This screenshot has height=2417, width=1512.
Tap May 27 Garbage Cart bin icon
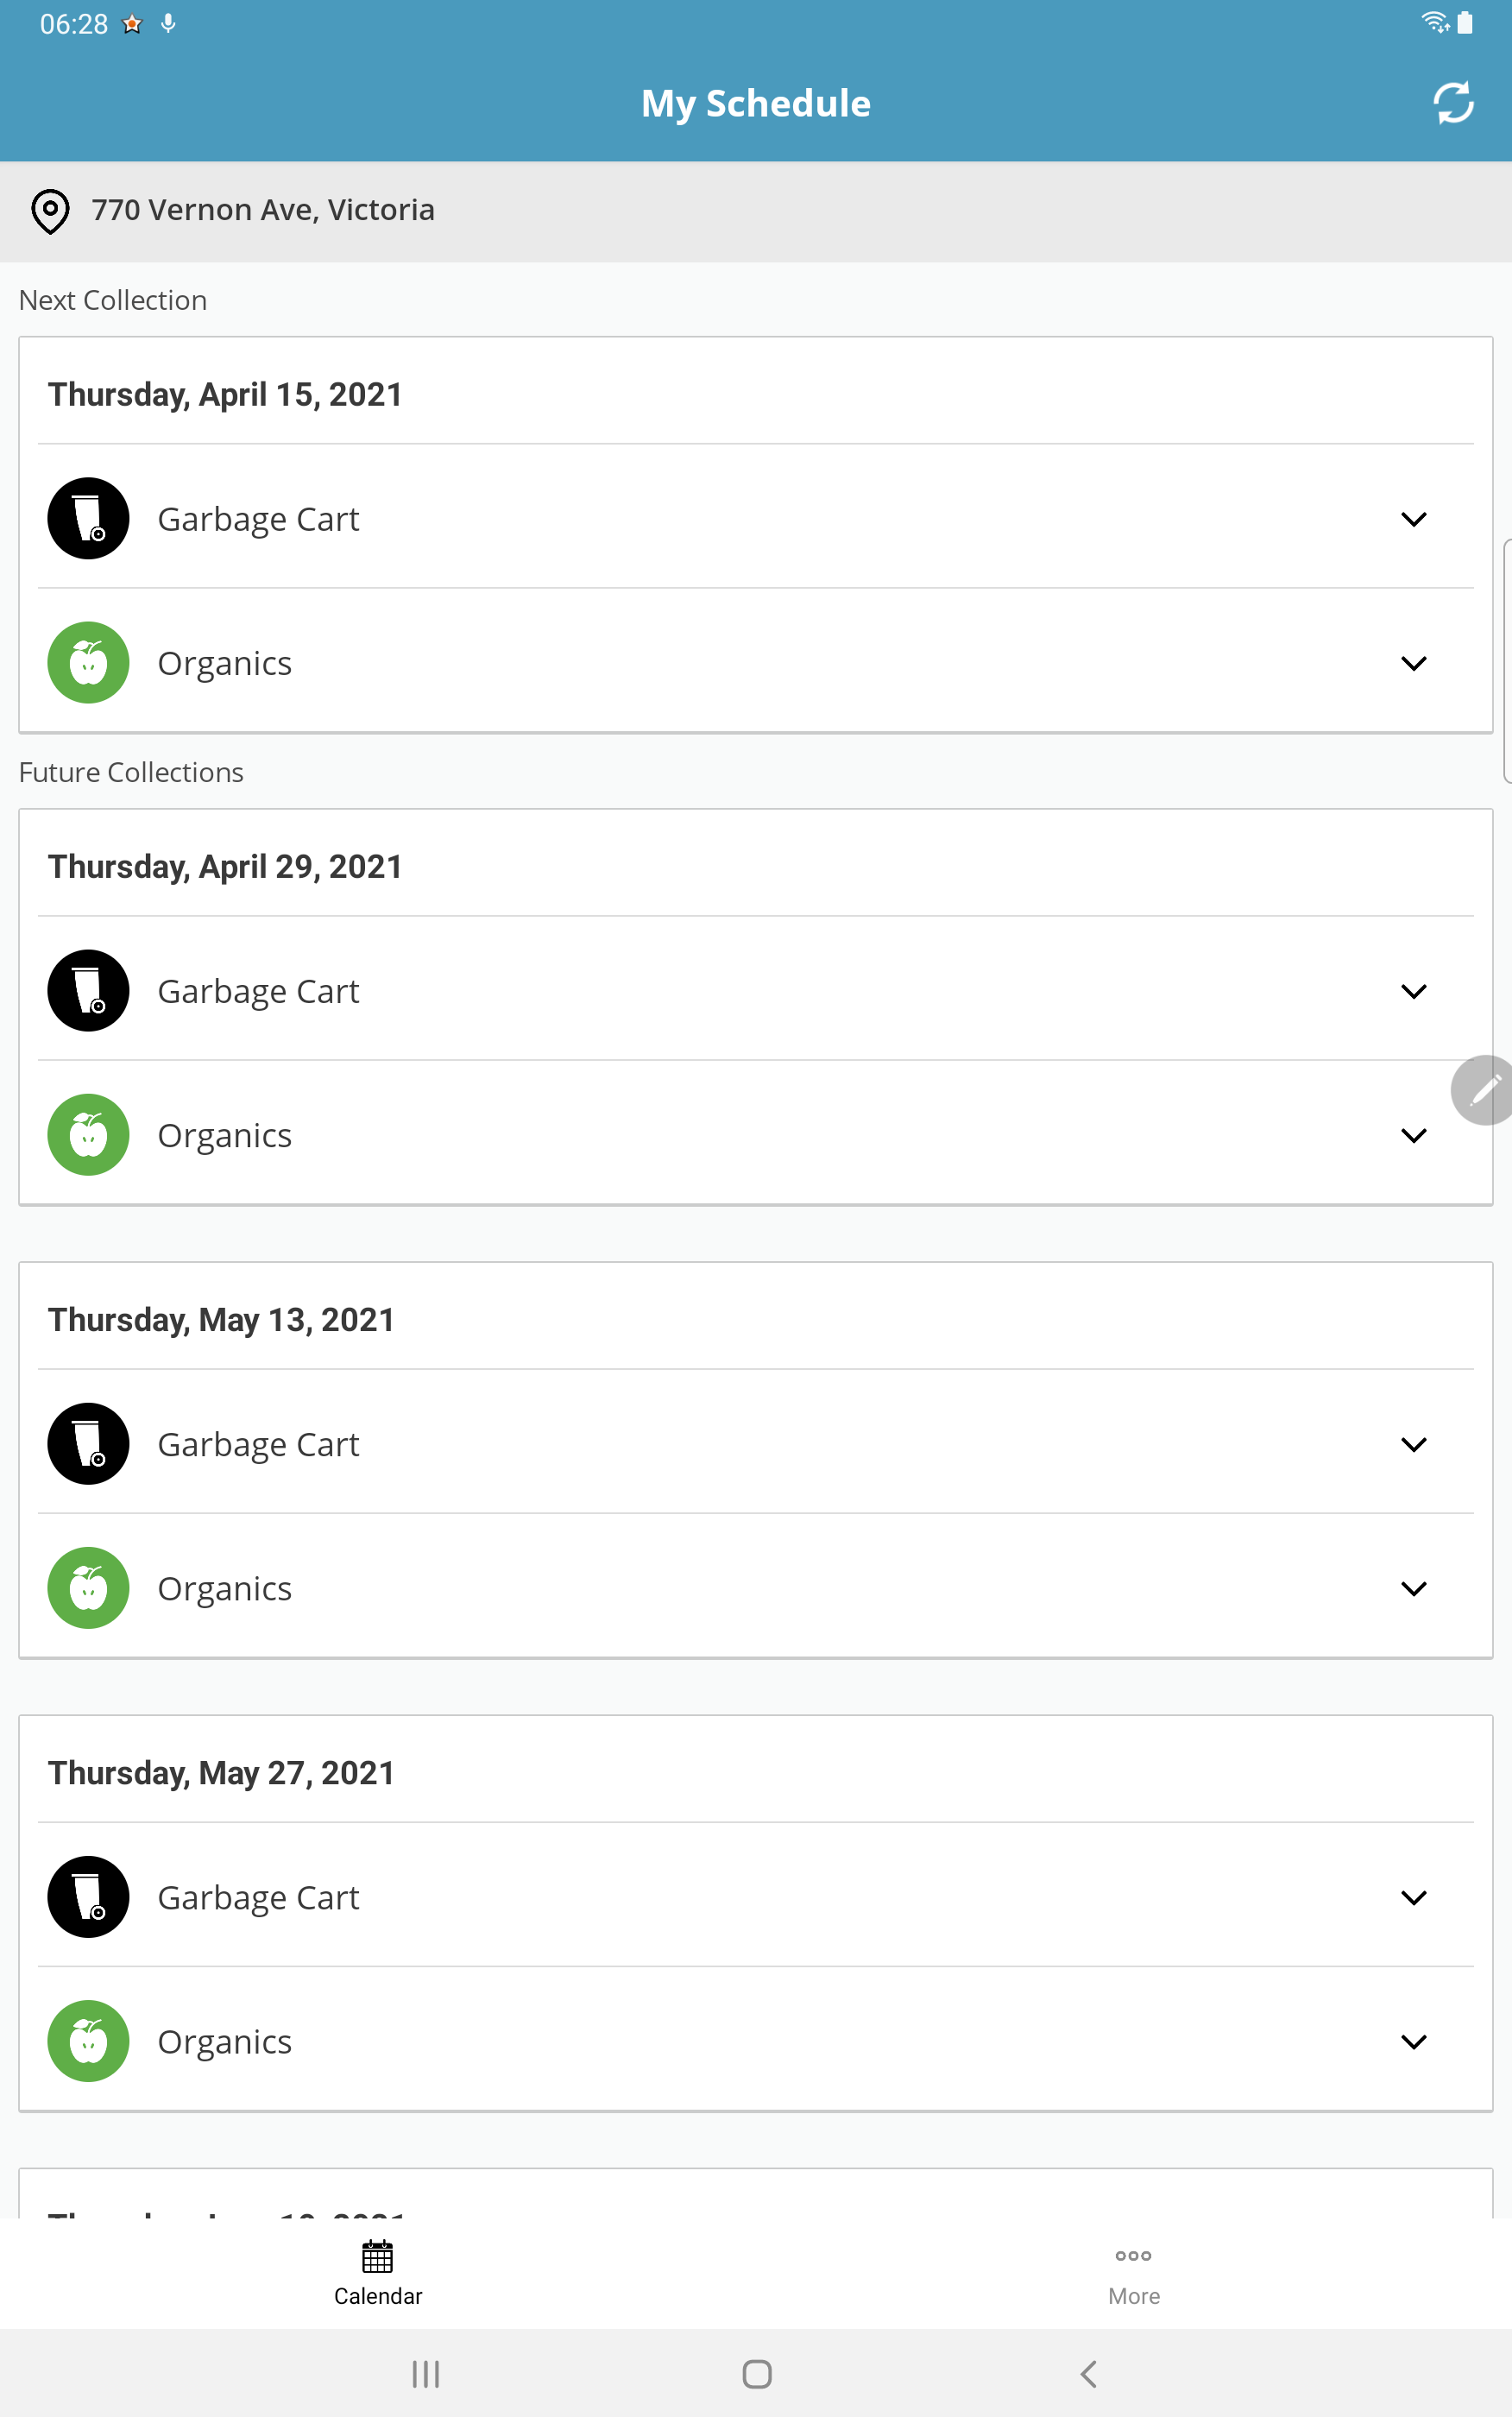click(x=89, y=1897)
